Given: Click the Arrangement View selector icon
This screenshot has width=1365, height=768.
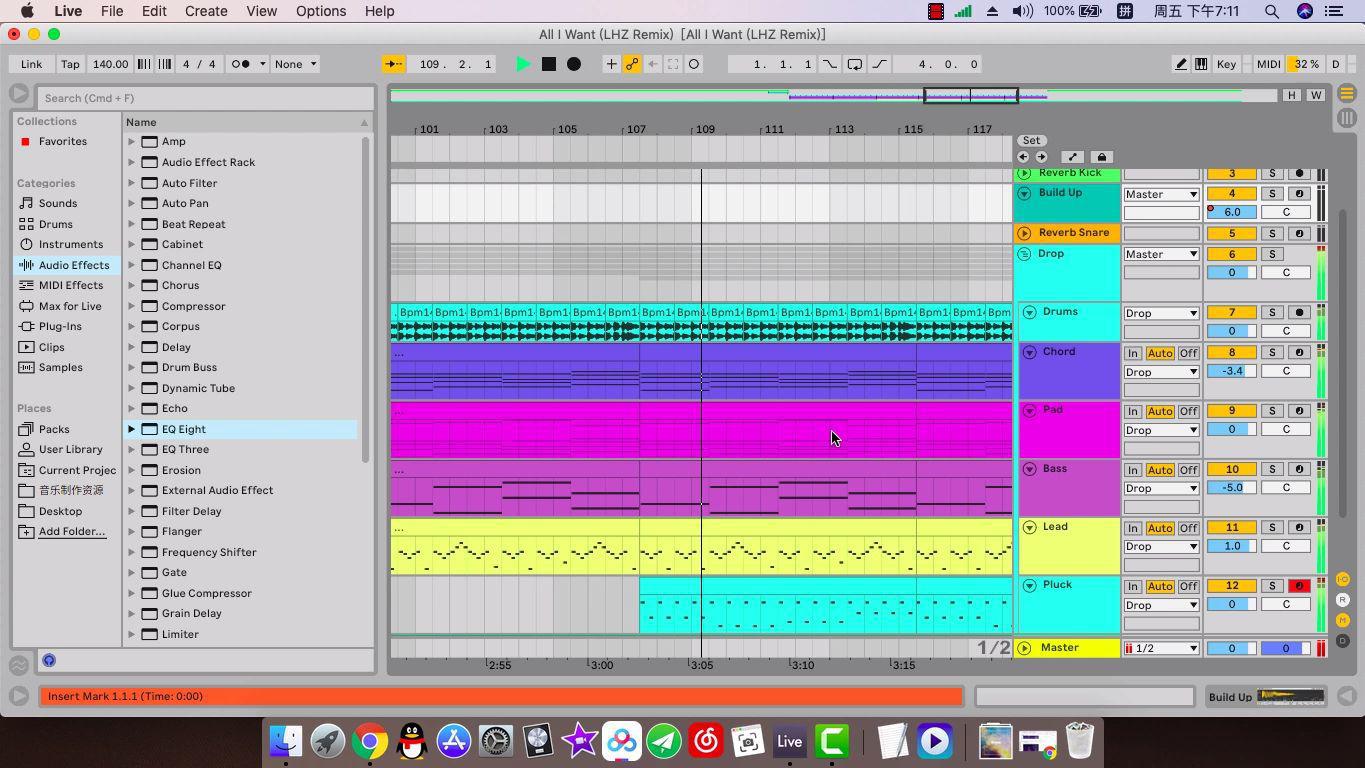Looking at the screenshot, I should point(1347,118).
